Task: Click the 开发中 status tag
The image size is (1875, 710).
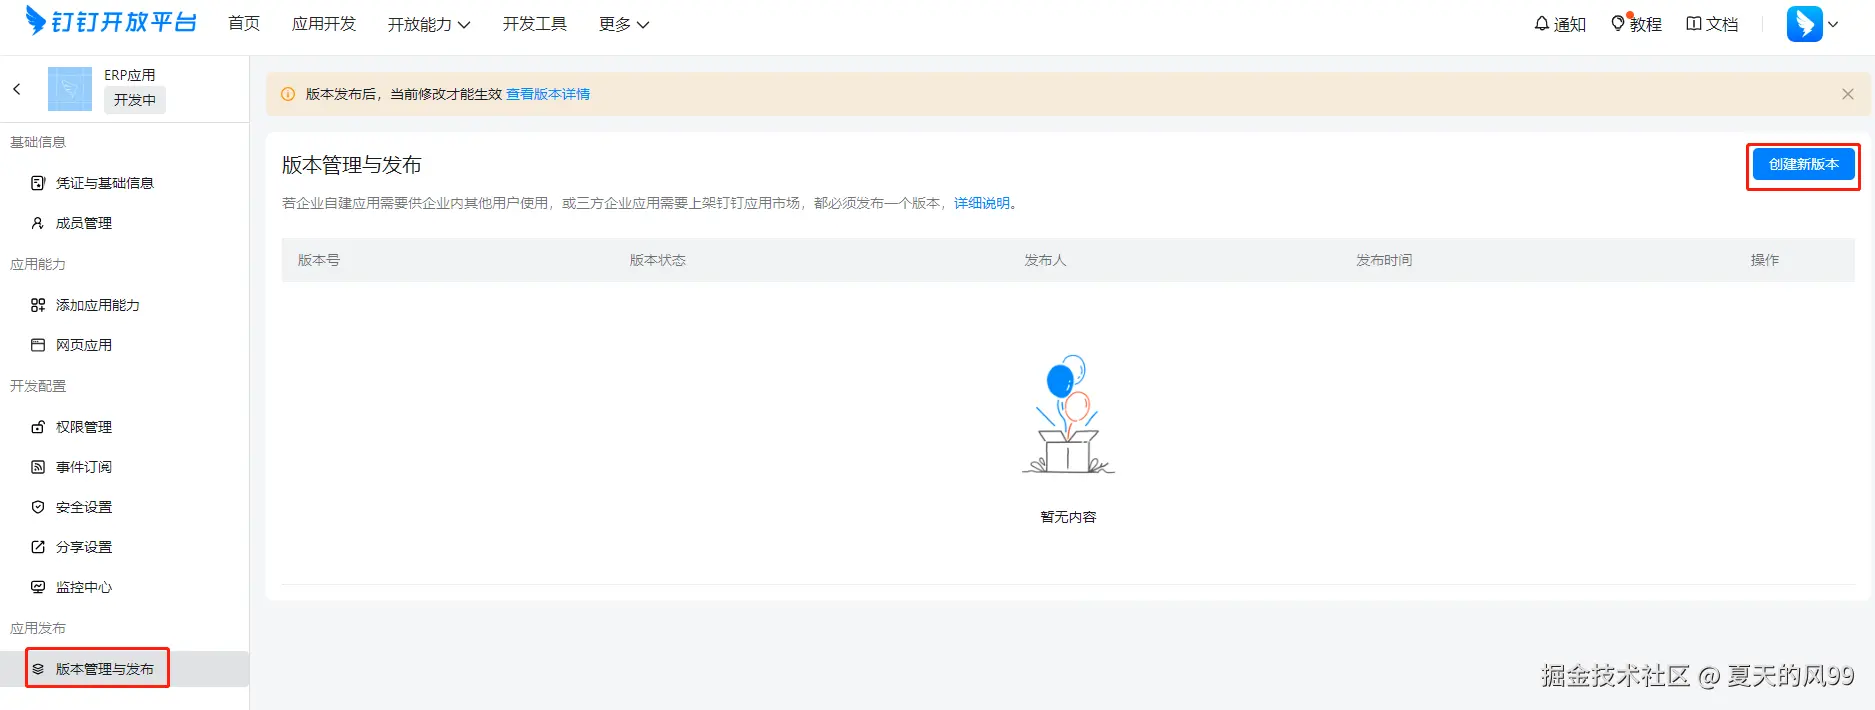Action: tap(135, 100)
